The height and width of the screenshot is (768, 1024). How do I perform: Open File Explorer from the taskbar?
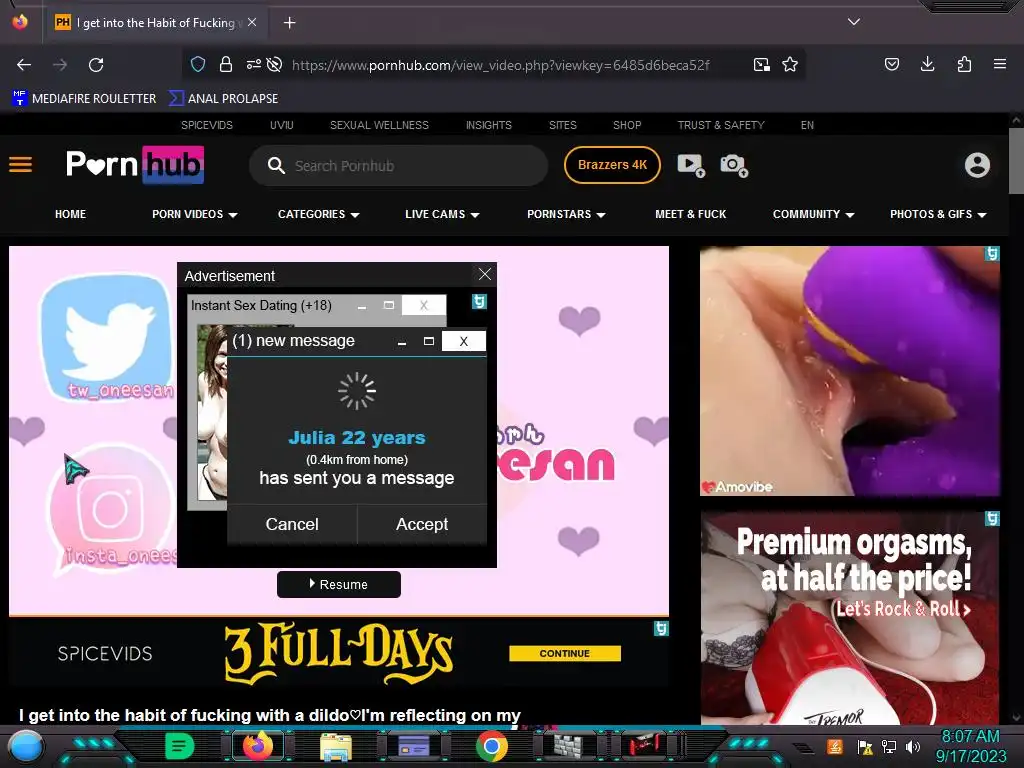(336, 747)
